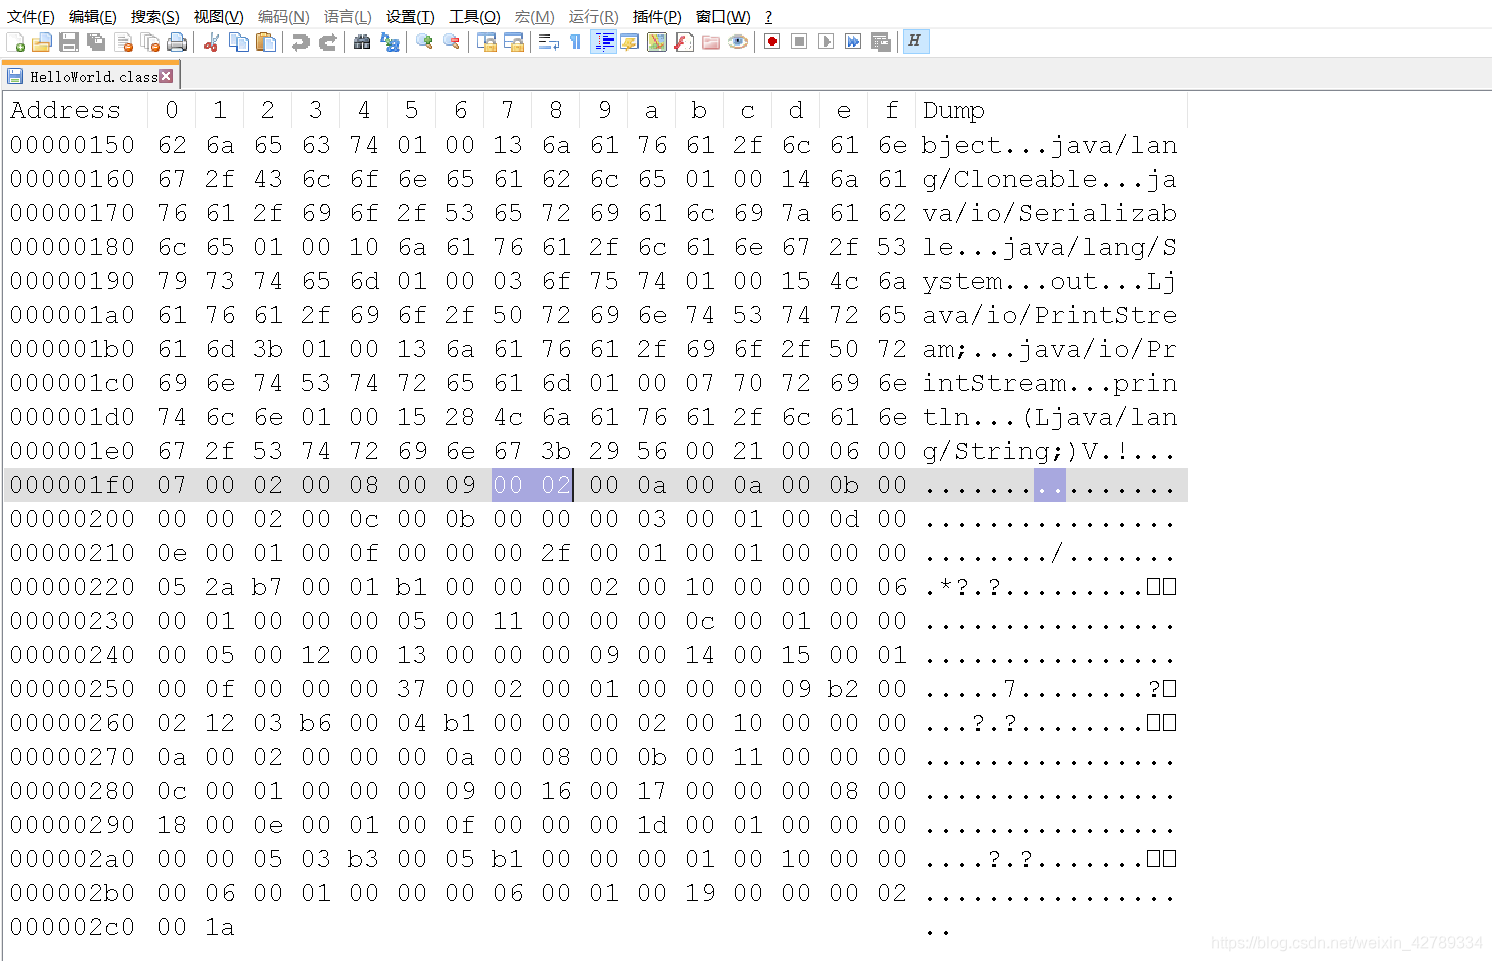Save the file with the floppy disk icon
1492x961 pixels.
click(x=69, y=42)
